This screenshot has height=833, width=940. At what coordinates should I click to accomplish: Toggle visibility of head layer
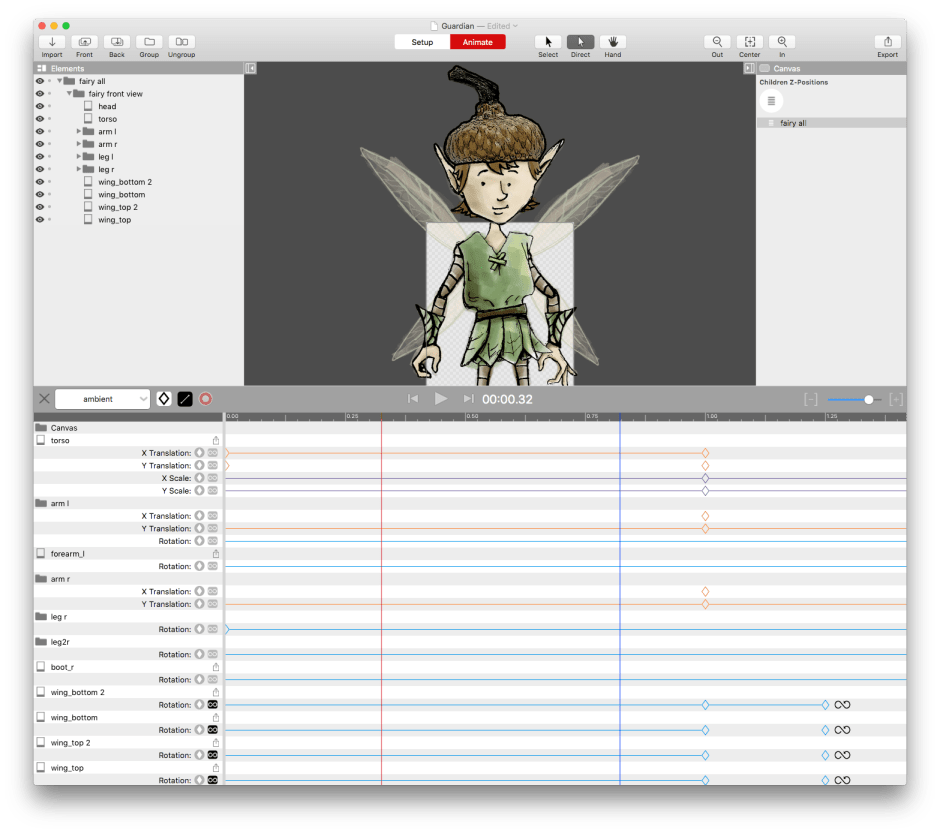(40, 106)
